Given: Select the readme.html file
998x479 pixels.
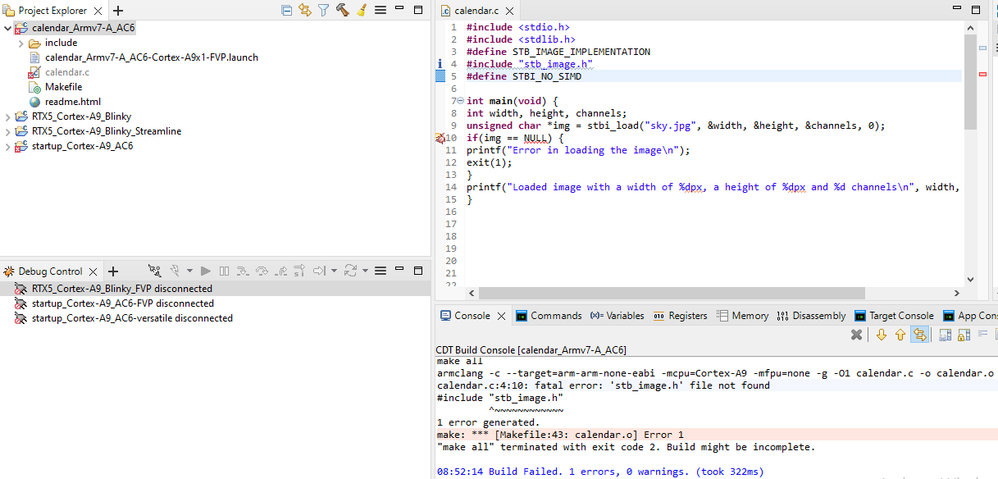Looking at the screenshot, I should 72,101.
